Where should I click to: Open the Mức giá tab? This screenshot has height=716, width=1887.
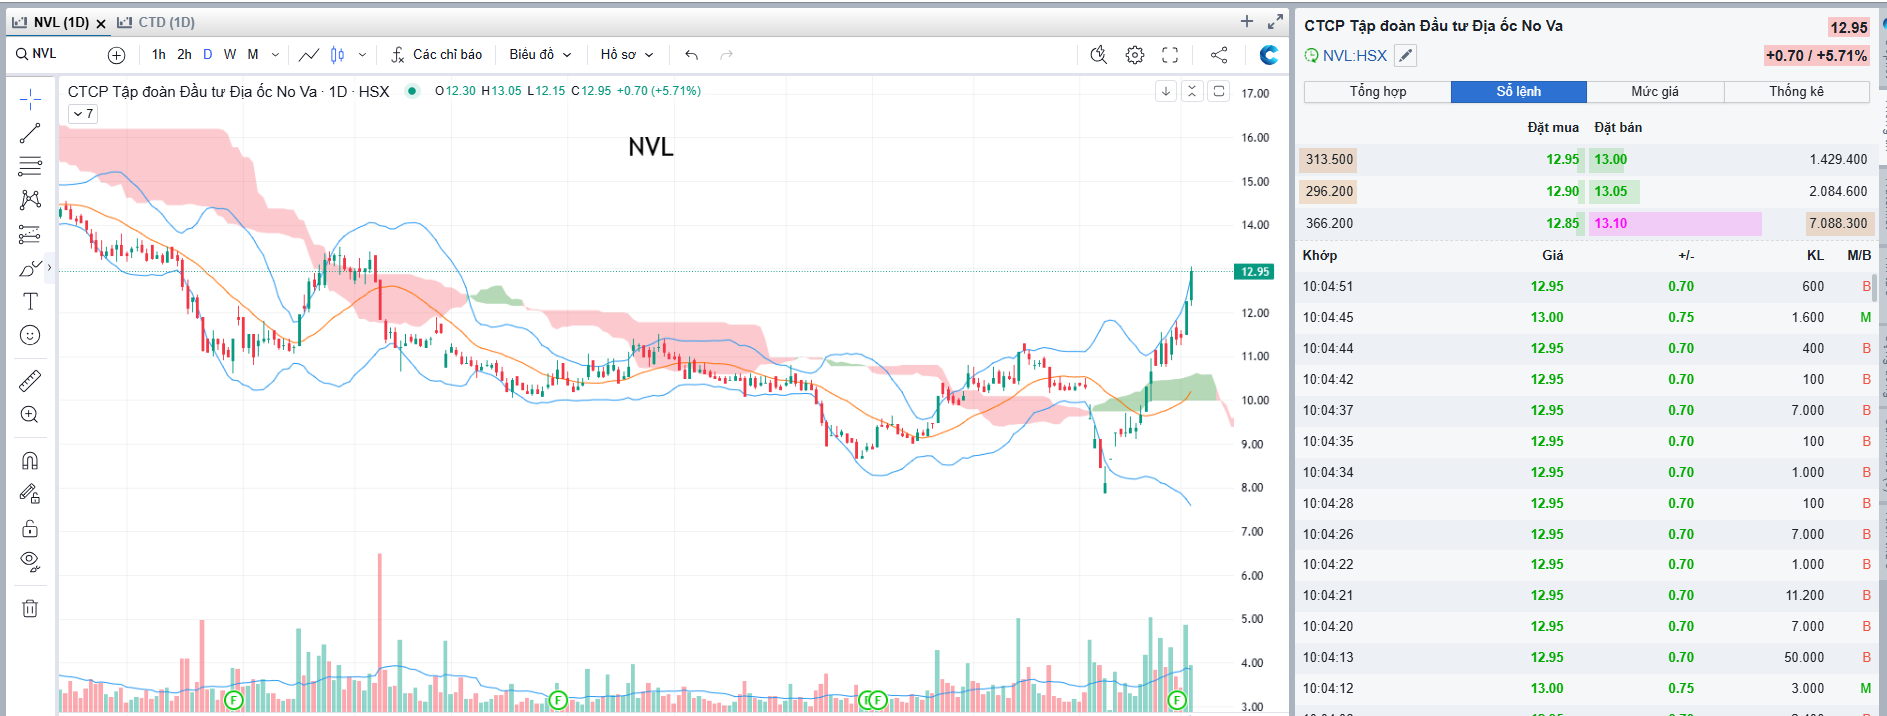coord(1654,92)
